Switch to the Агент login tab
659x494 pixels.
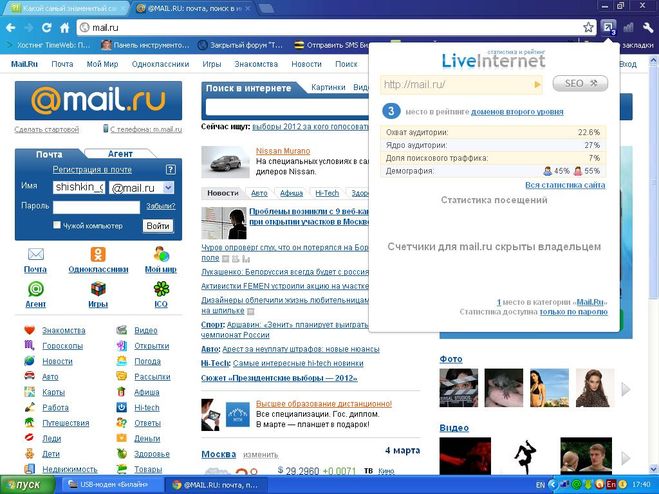[x=120, y=154]
